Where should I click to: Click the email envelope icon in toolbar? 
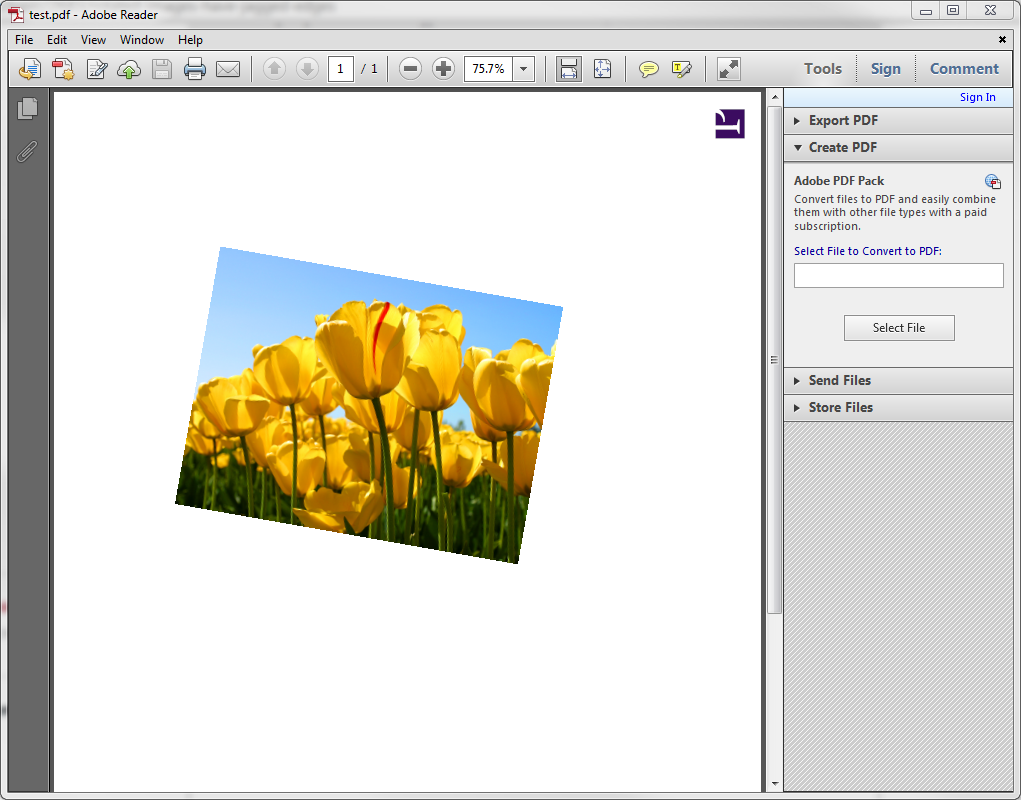click(x=228, y=69)
